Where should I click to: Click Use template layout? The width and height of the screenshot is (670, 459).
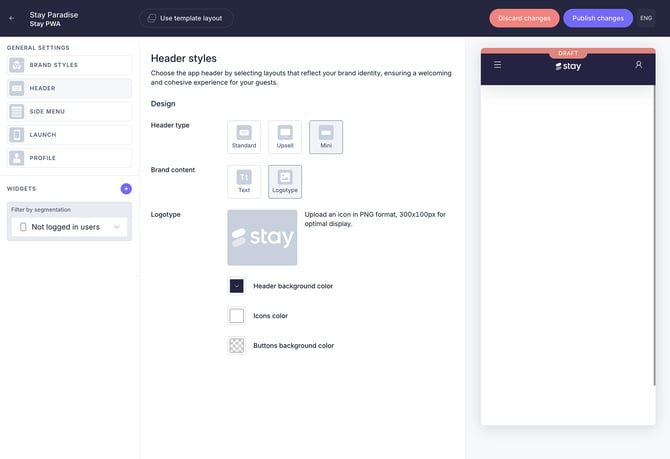186,18
